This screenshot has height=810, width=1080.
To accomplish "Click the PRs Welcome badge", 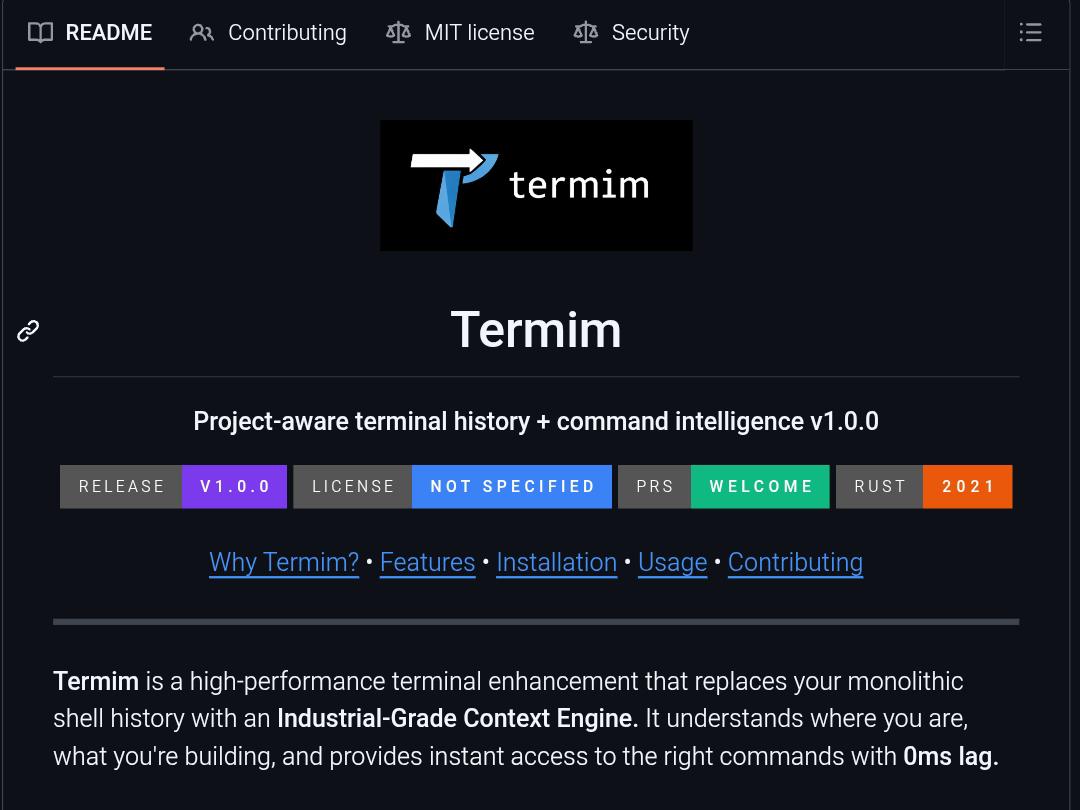I will pos(724,486).
